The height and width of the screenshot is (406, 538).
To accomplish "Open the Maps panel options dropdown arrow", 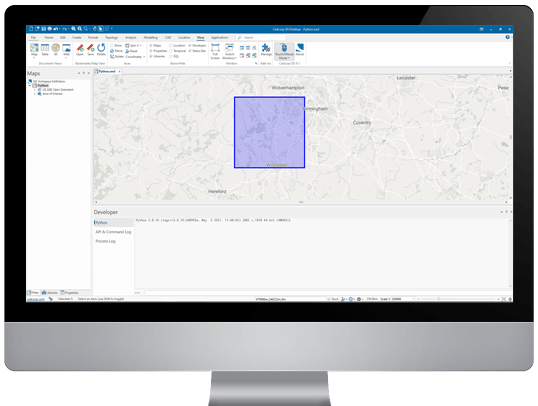I will click(79, 73).
